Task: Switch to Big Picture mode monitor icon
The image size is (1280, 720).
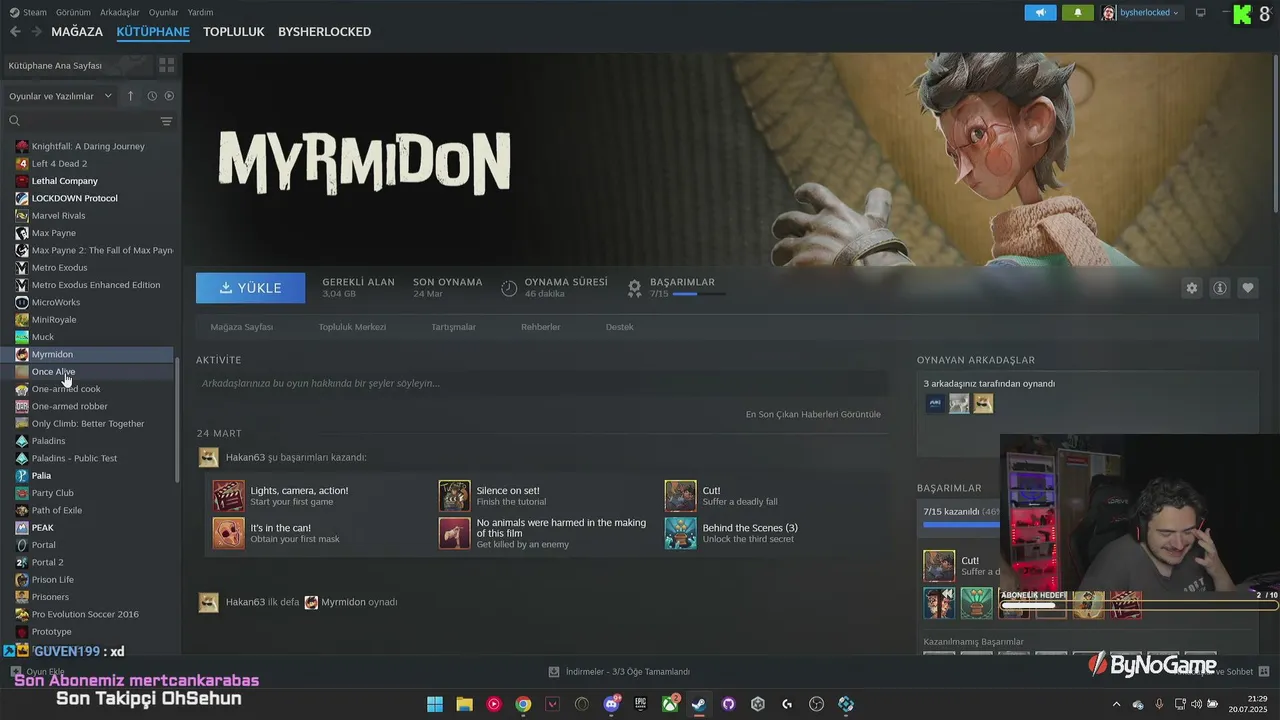Action: (1201, 13)
